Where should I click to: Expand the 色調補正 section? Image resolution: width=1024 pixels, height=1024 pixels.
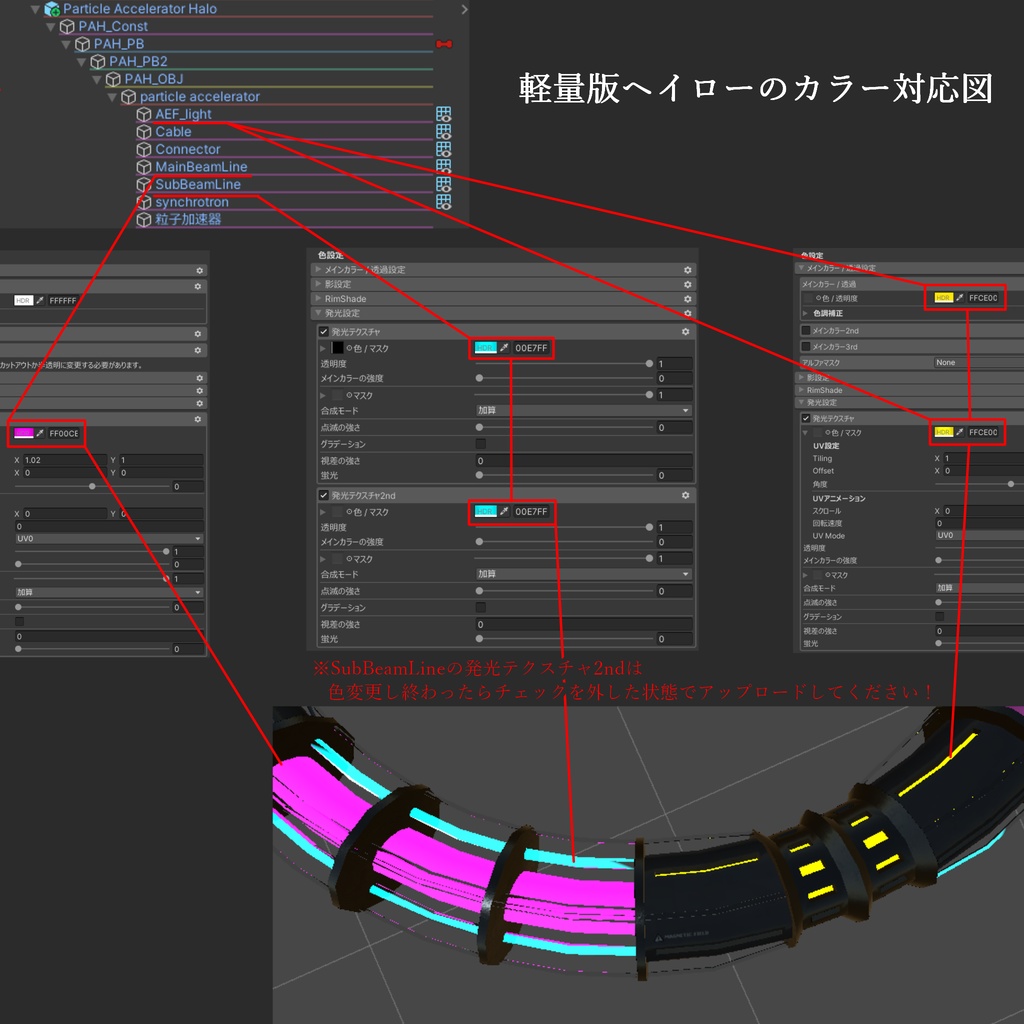(x=806, y=313)
